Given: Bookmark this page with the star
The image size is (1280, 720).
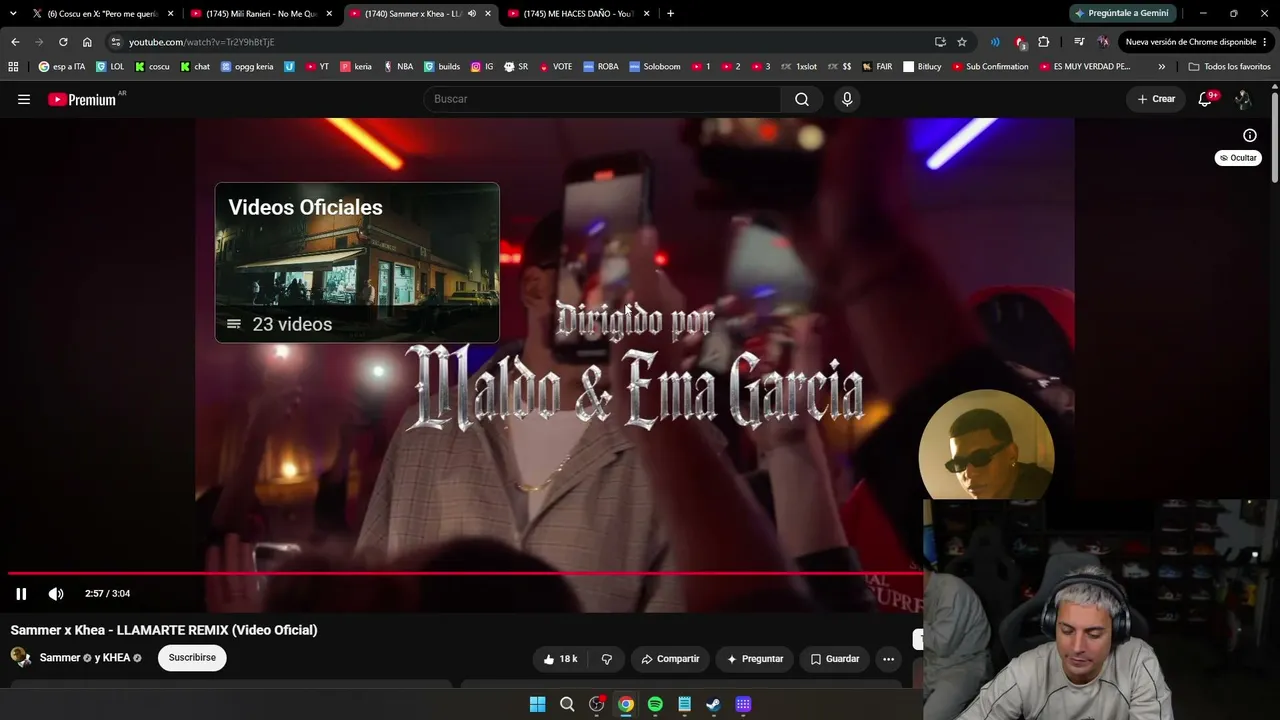Looking at the screenshot, I should click(x=962, y=42).
